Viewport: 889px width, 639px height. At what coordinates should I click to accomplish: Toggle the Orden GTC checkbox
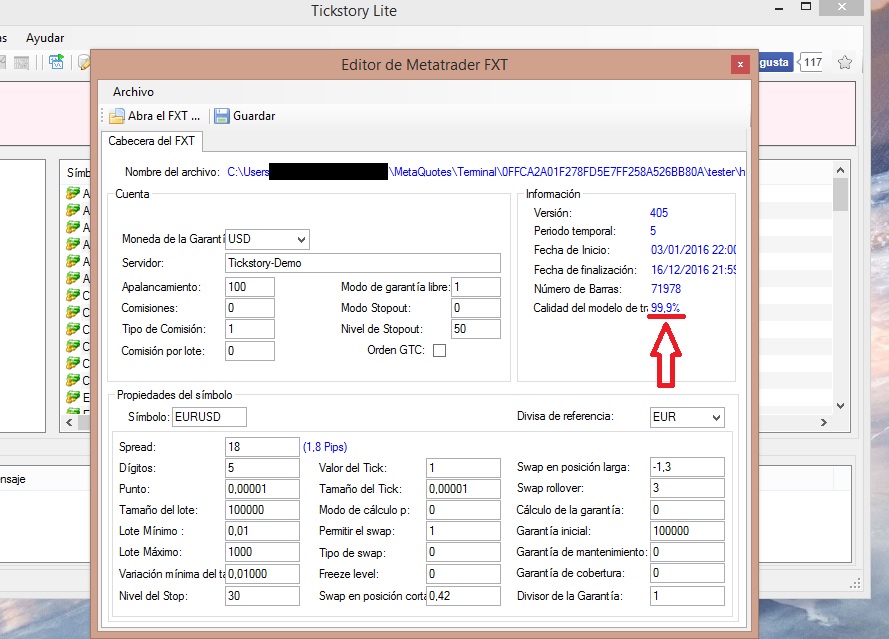pos(439,351)
